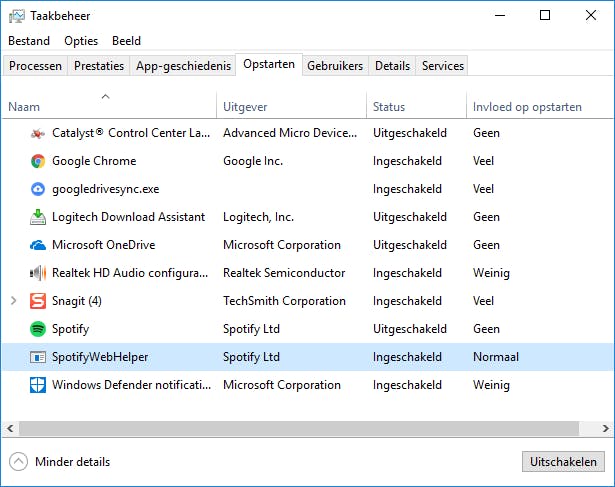Click the Catalyst Control Center icon
This screenshot has height=487, width=615.
37,133
